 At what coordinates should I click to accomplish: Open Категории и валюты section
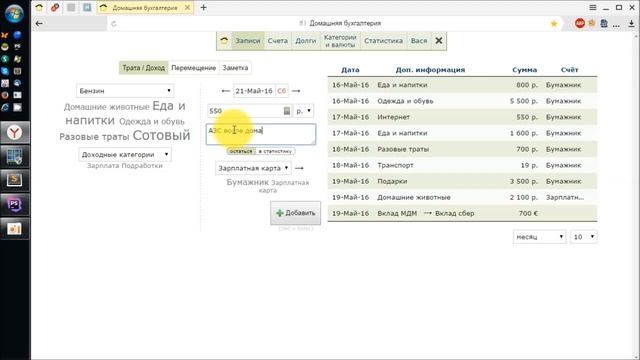click(340, 41)
